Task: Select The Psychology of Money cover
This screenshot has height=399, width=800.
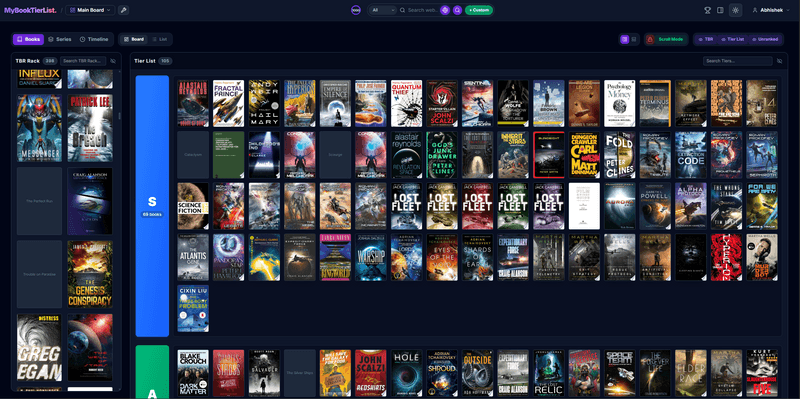Action: [x=620, y=103]
